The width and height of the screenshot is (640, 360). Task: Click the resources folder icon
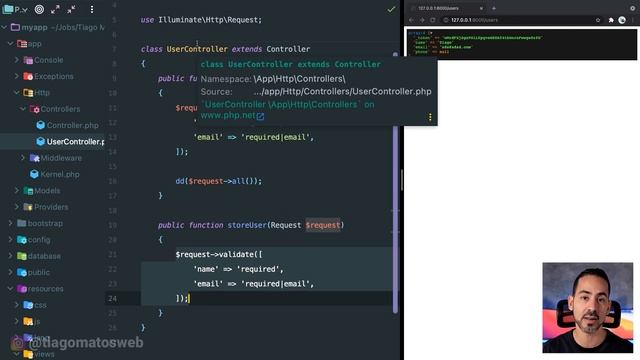(22, 289)
